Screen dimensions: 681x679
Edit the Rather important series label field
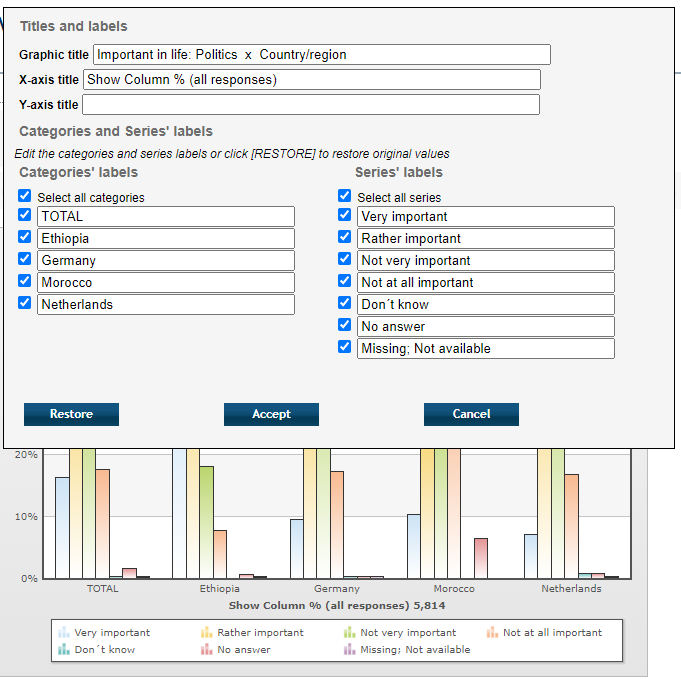click(486, 238)
